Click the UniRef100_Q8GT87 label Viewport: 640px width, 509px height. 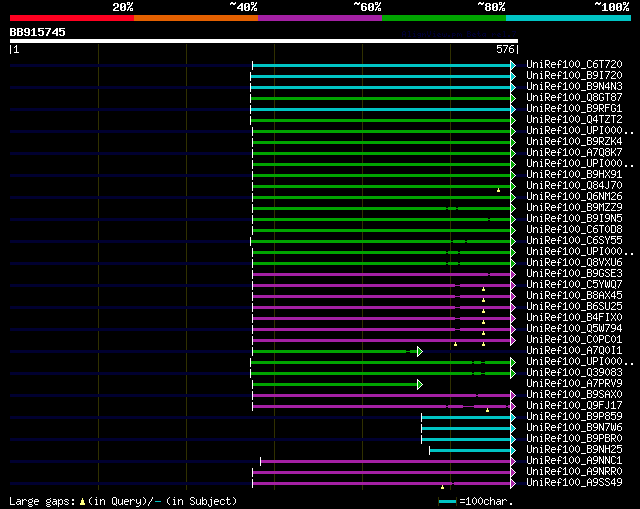click(574, 98)
